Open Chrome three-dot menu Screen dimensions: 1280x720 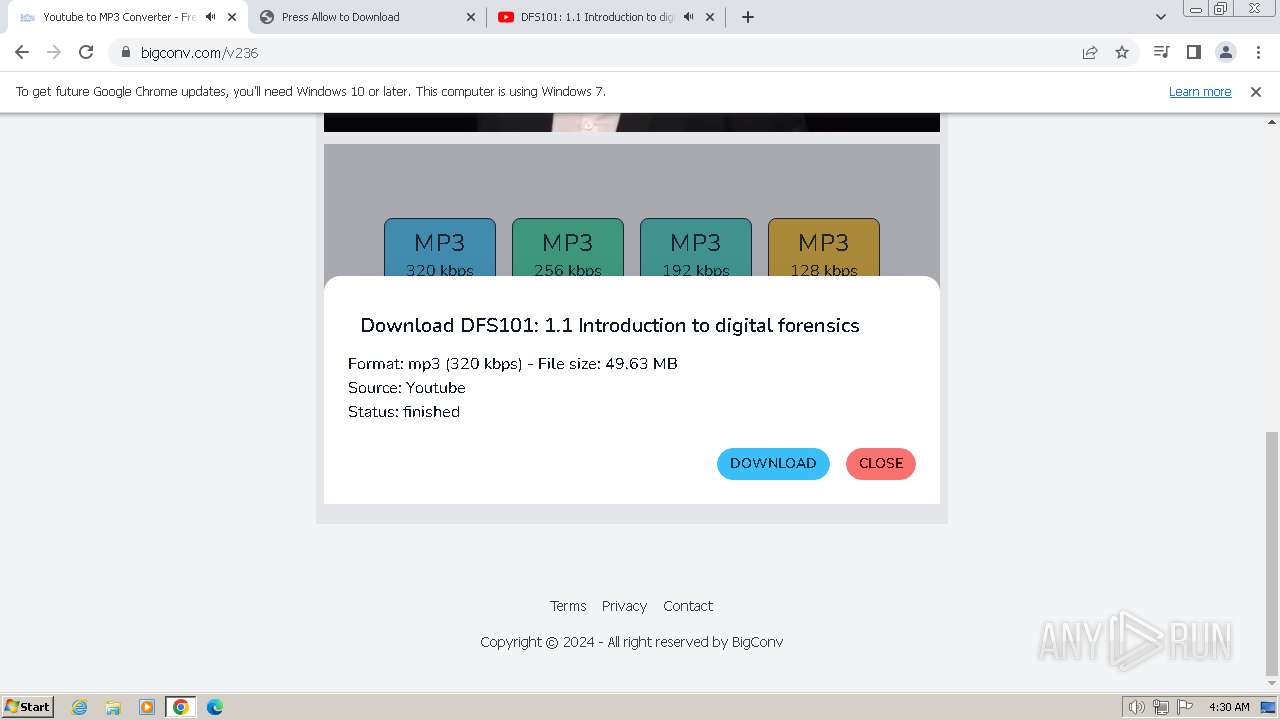pyautogui.click(x=1257, y=52)
